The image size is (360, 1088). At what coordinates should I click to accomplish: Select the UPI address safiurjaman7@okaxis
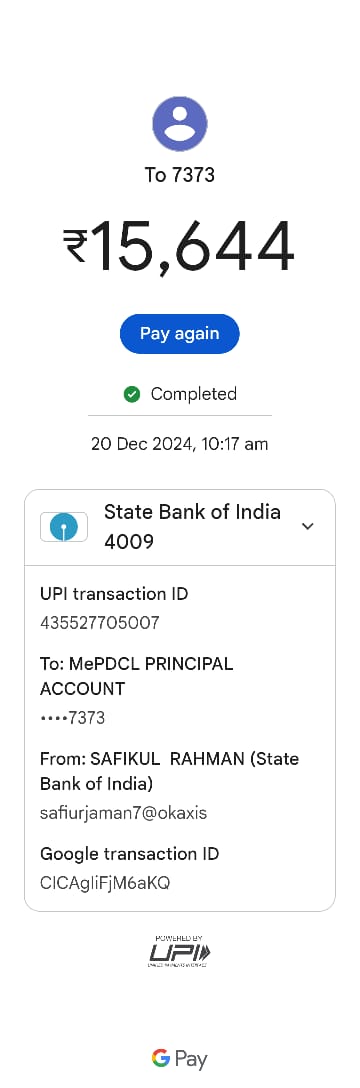tap(123, 813)
